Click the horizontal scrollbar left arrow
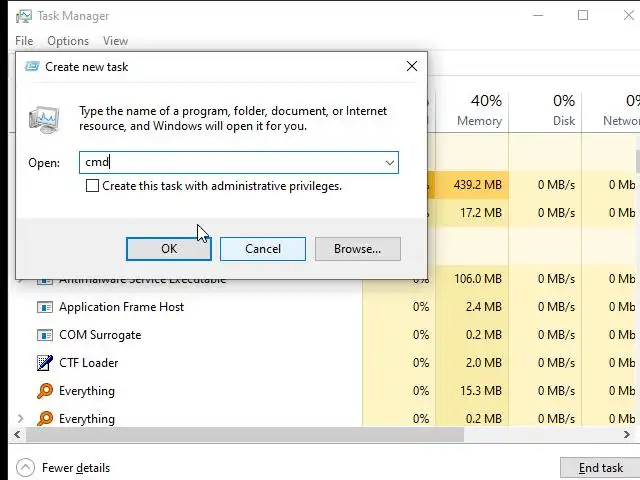The height and width of the screenshot is (480, 640). coord(17,435)
